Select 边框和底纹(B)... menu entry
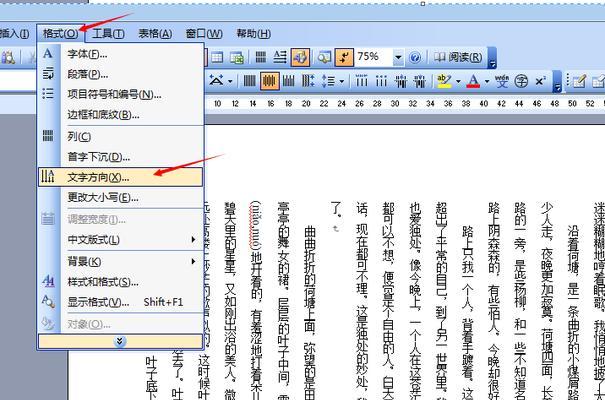This screenshot has width=605, height=400. coord(120,115)
